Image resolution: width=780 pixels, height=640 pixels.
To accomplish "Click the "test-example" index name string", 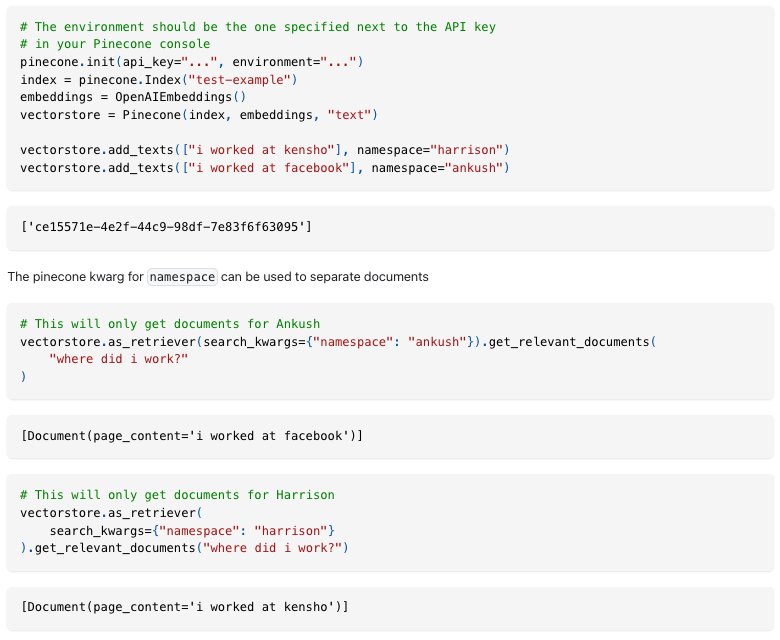I will point(240,80).
